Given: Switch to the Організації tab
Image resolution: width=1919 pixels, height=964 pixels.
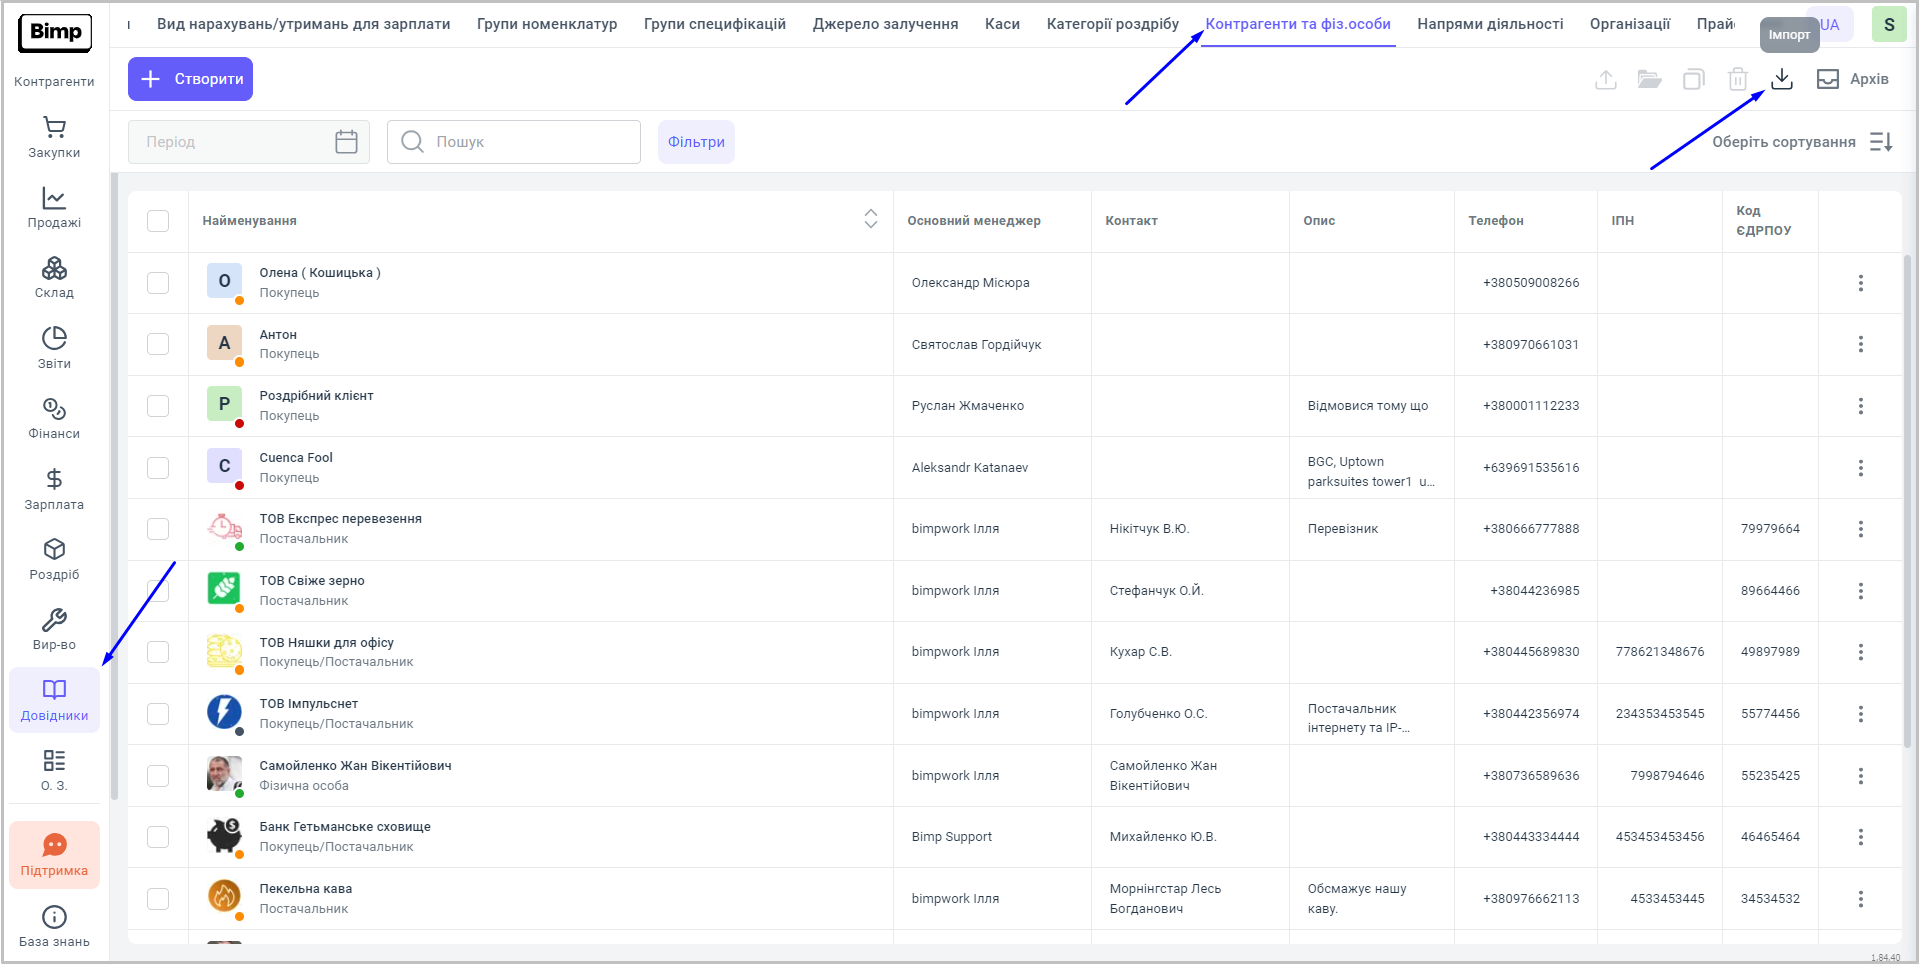Looking at the screenshot, I should [1629, 24].
